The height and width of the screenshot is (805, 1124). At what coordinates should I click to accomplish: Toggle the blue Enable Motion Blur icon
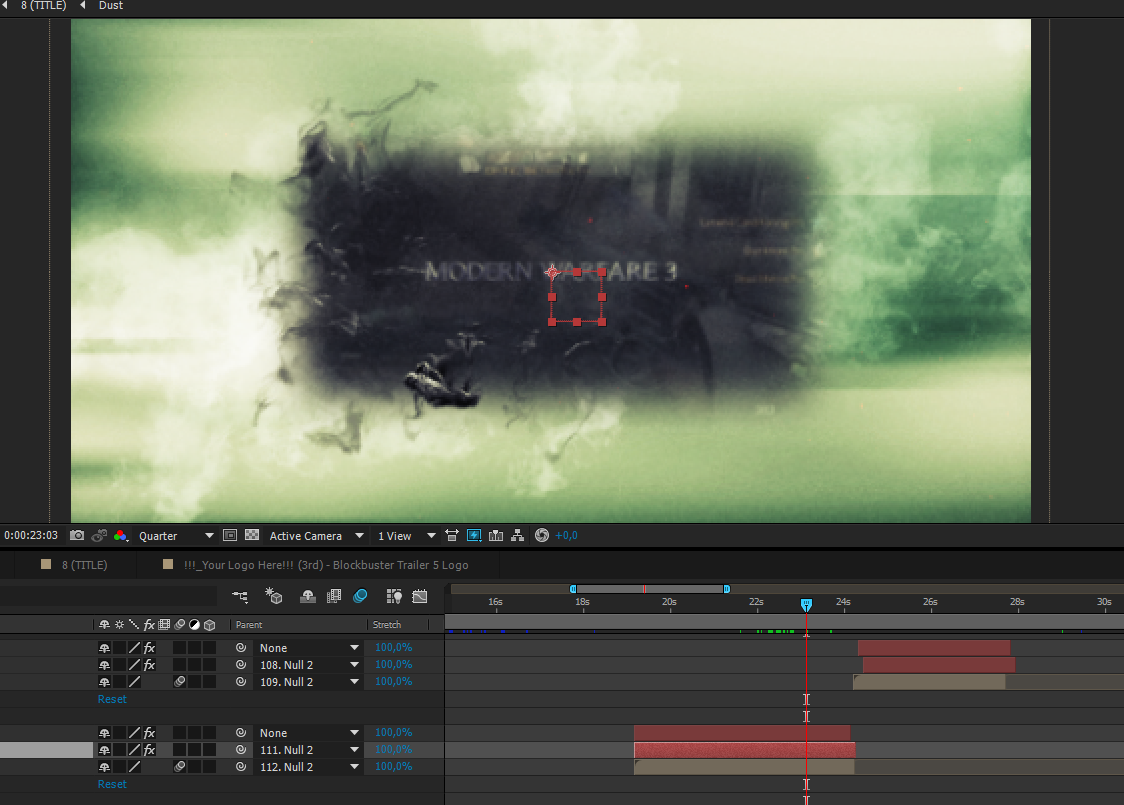[x=361, y=596]
